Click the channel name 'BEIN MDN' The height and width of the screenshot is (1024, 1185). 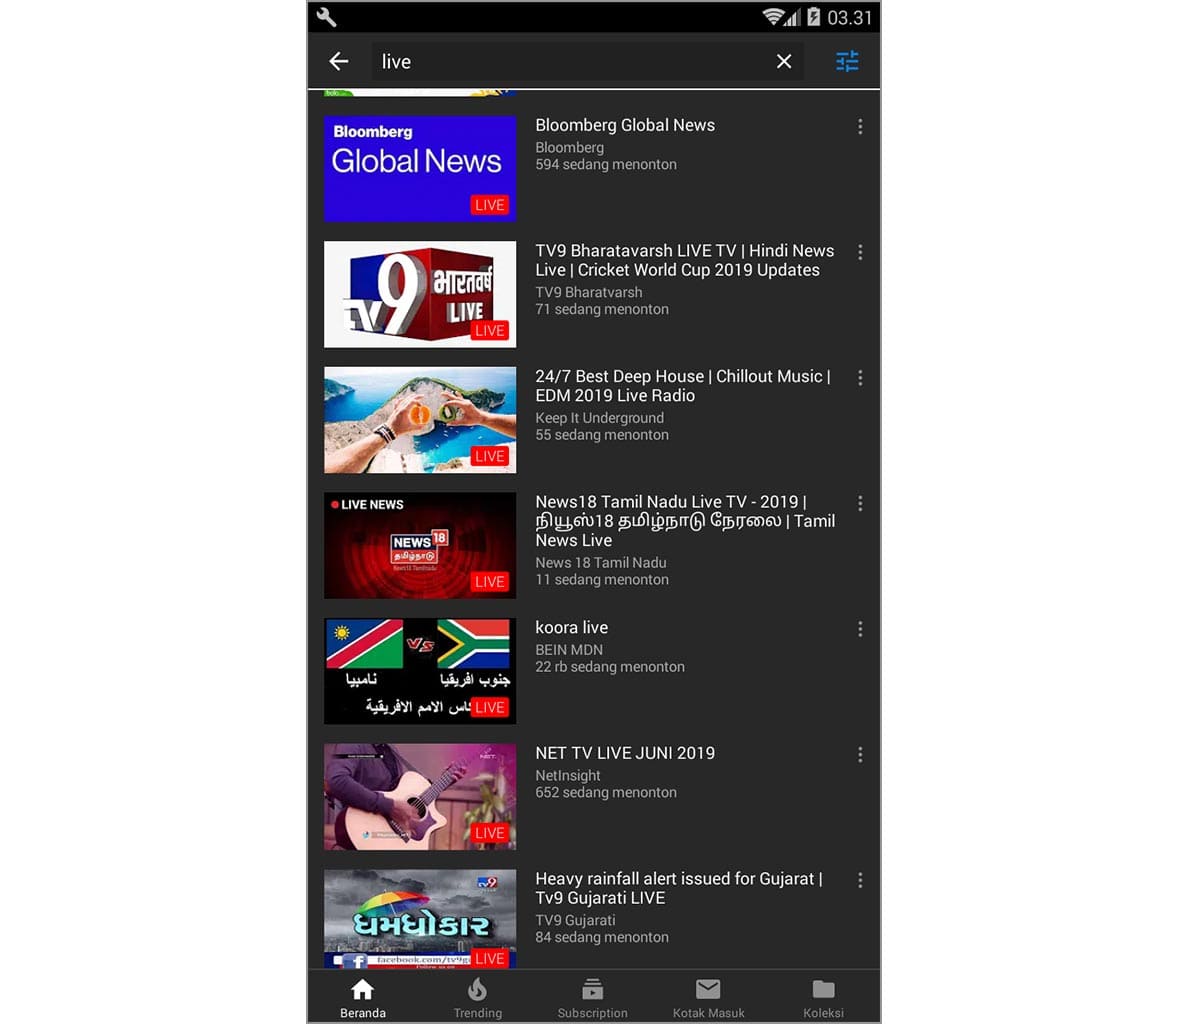pyautogui.click(x=569, y=650)
